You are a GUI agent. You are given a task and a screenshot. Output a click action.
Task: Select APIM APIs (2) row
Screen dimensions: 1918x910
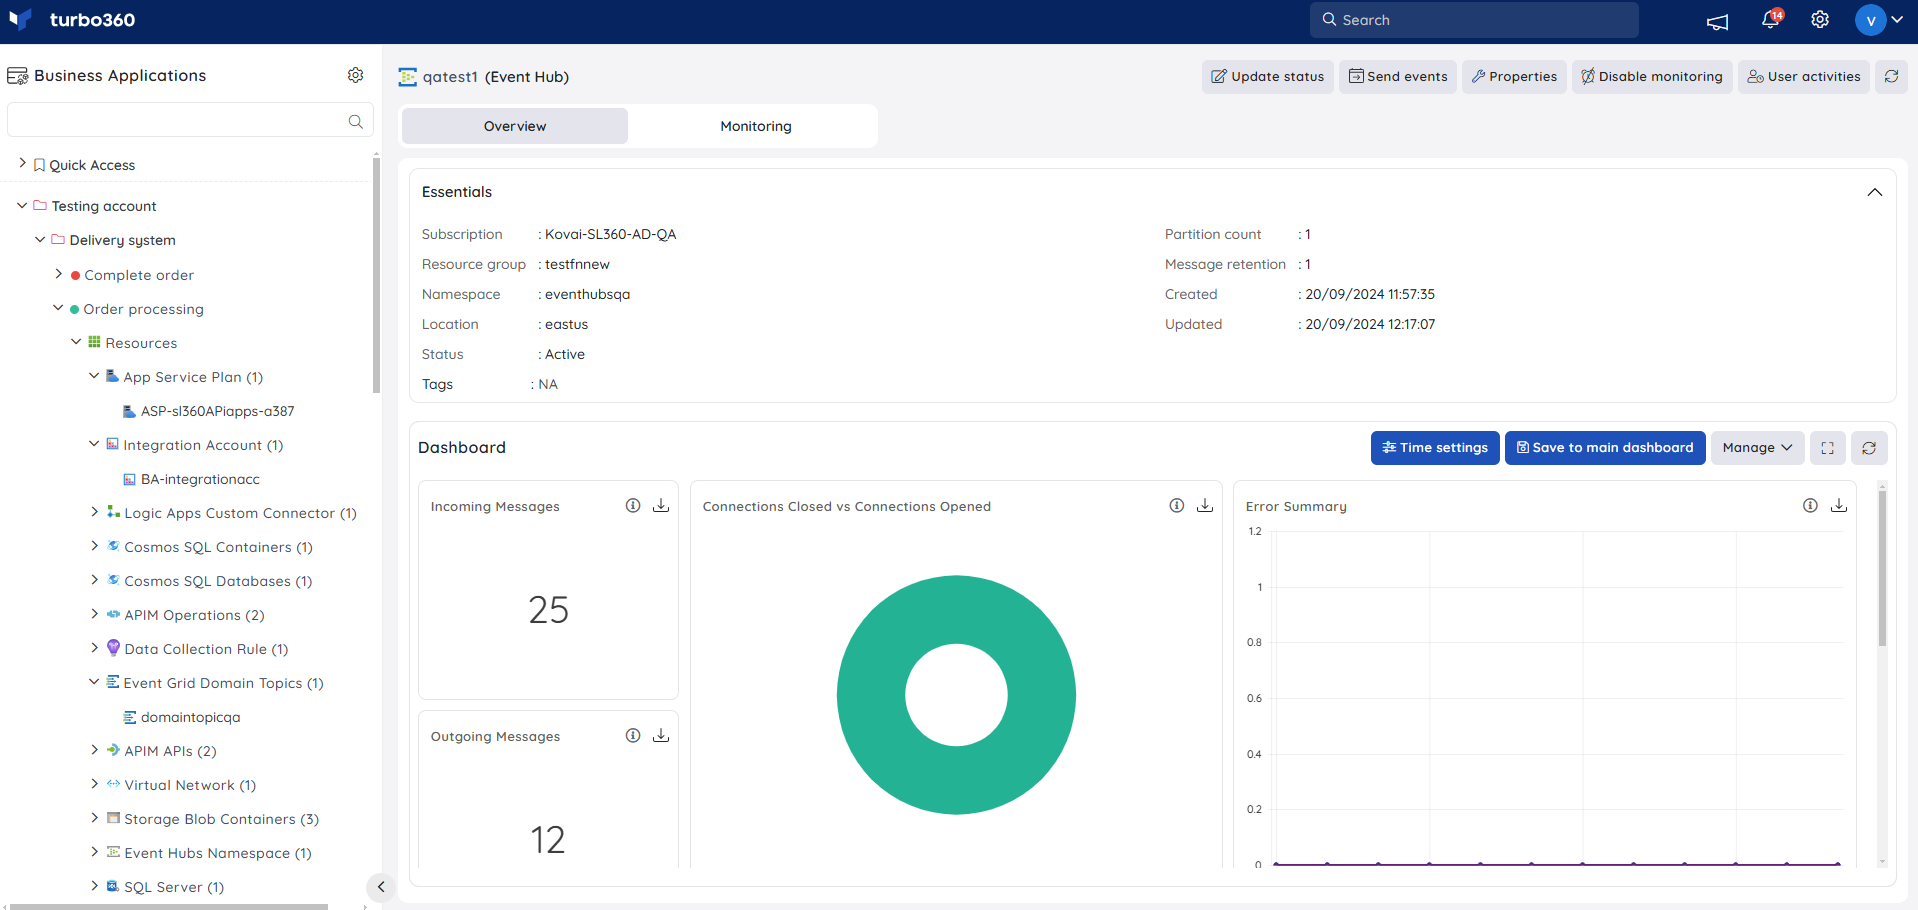[x=162, y=751]
